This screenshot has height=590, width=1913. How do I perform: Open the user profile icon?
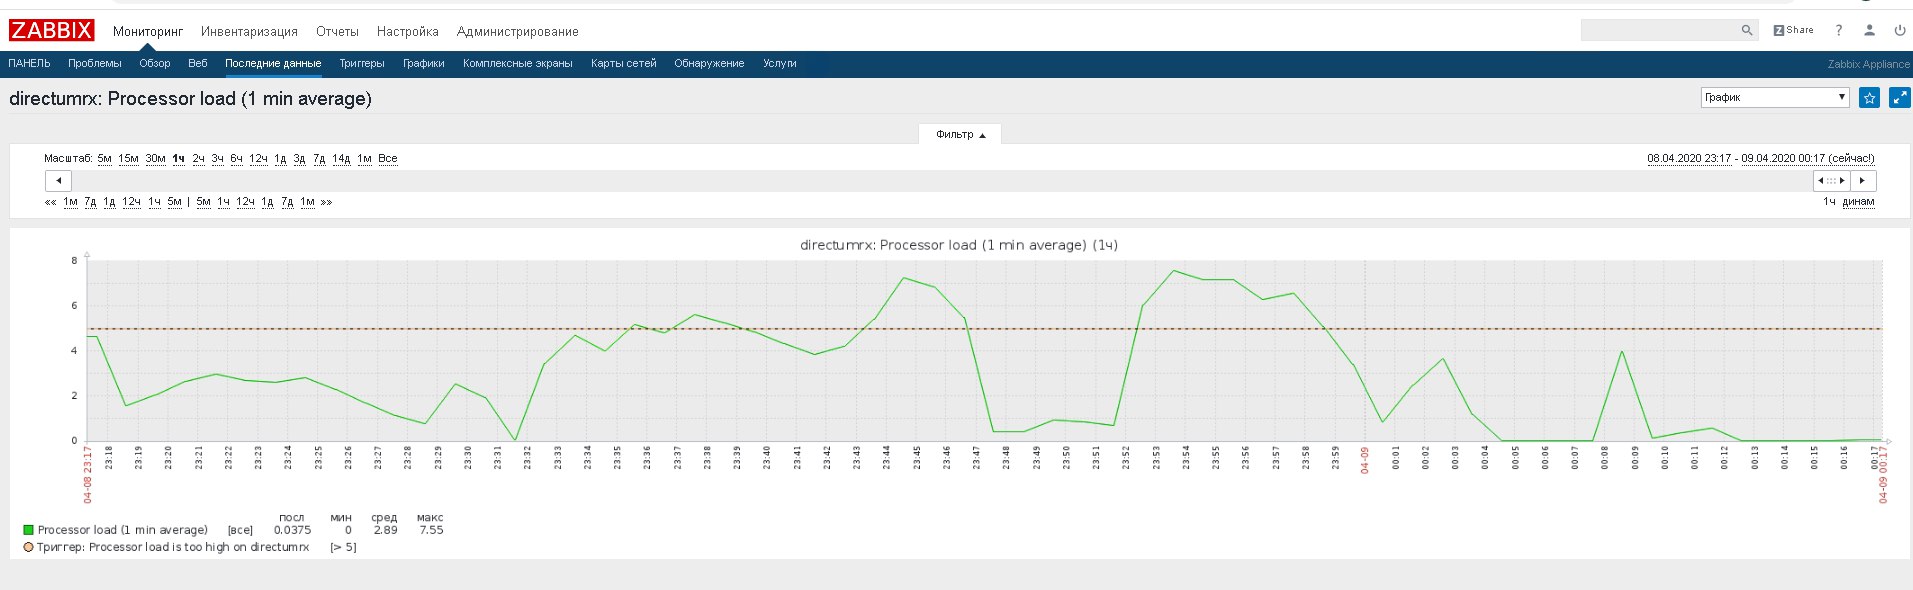[x=1869, y=30]
